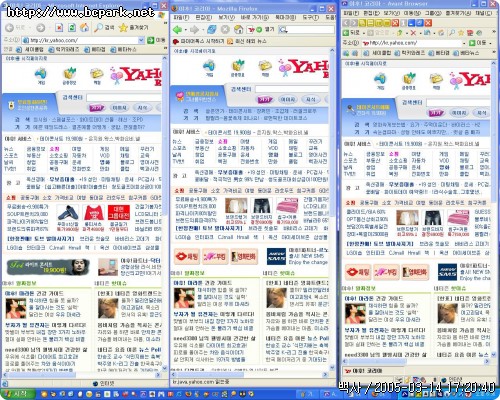Click game controller icon on Firefox Yahoo page
The image size is (500, 400).
pos(209,66)
